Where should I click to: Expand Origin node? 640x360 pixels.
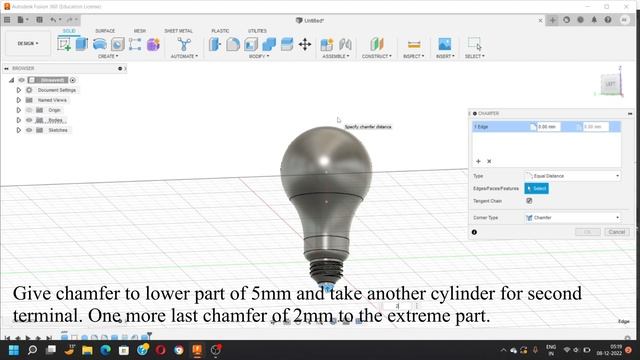pos(19,110)
